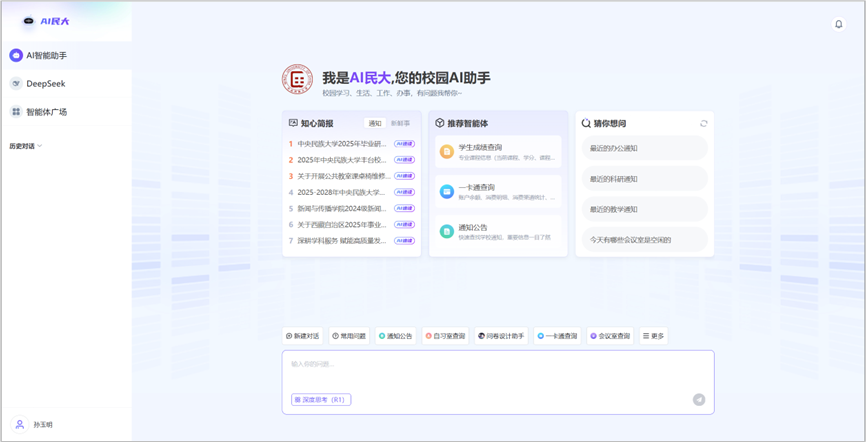Click the 自习室查询 quick bar shortcut
866x442 pixels.
click(445, 336)
